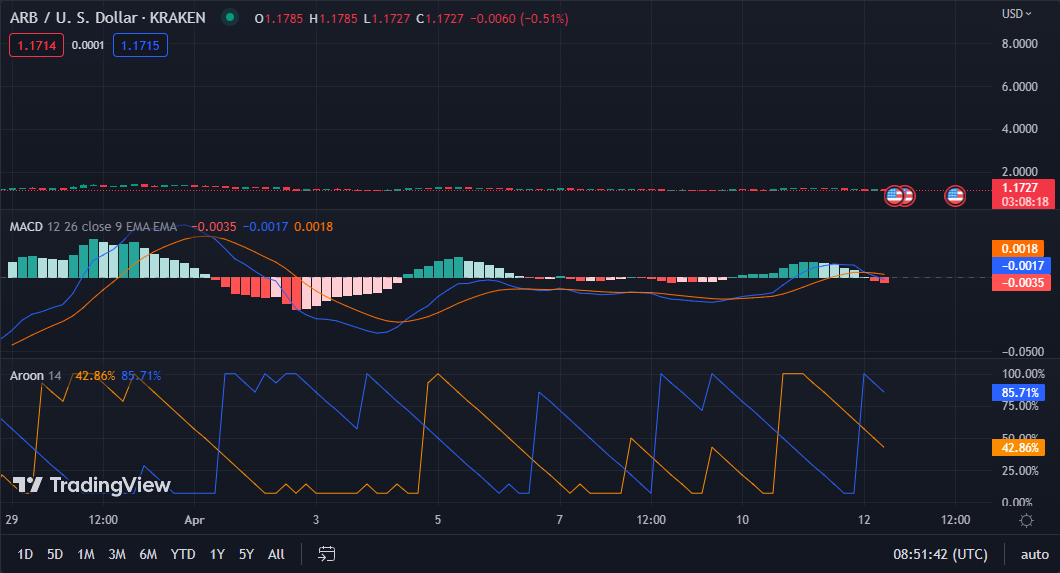Open the USD currency dropdown

pos(1017,14)
